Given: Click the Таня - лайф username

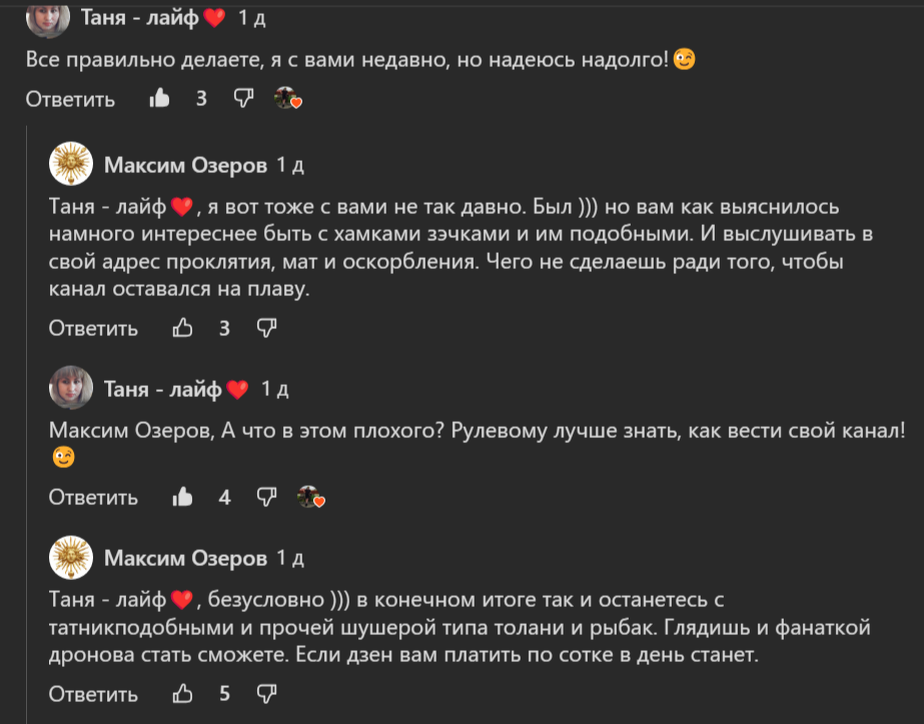Looking at the screenshot, I should coord(141,15).
